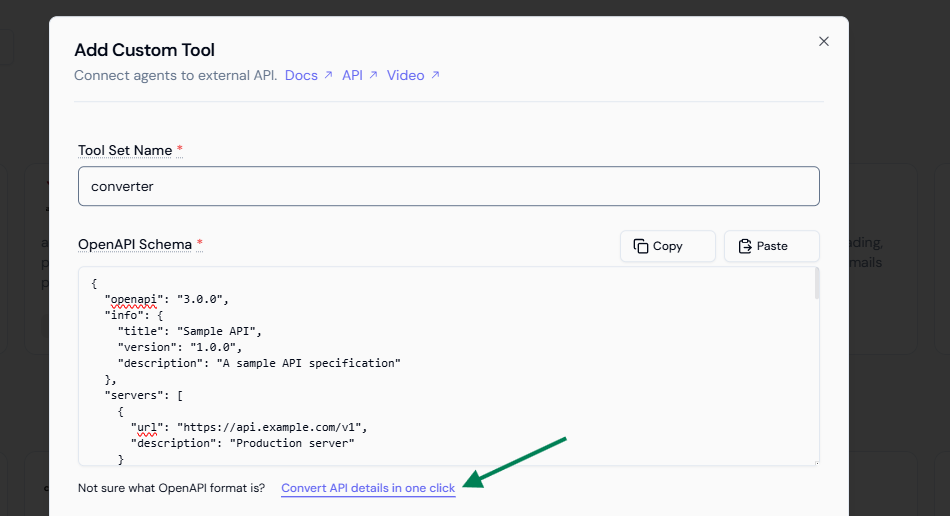The image size is (950, 516).
Task: Click the external arrow icon next to API
Action: pyautogui.click(x=373, y=74)
